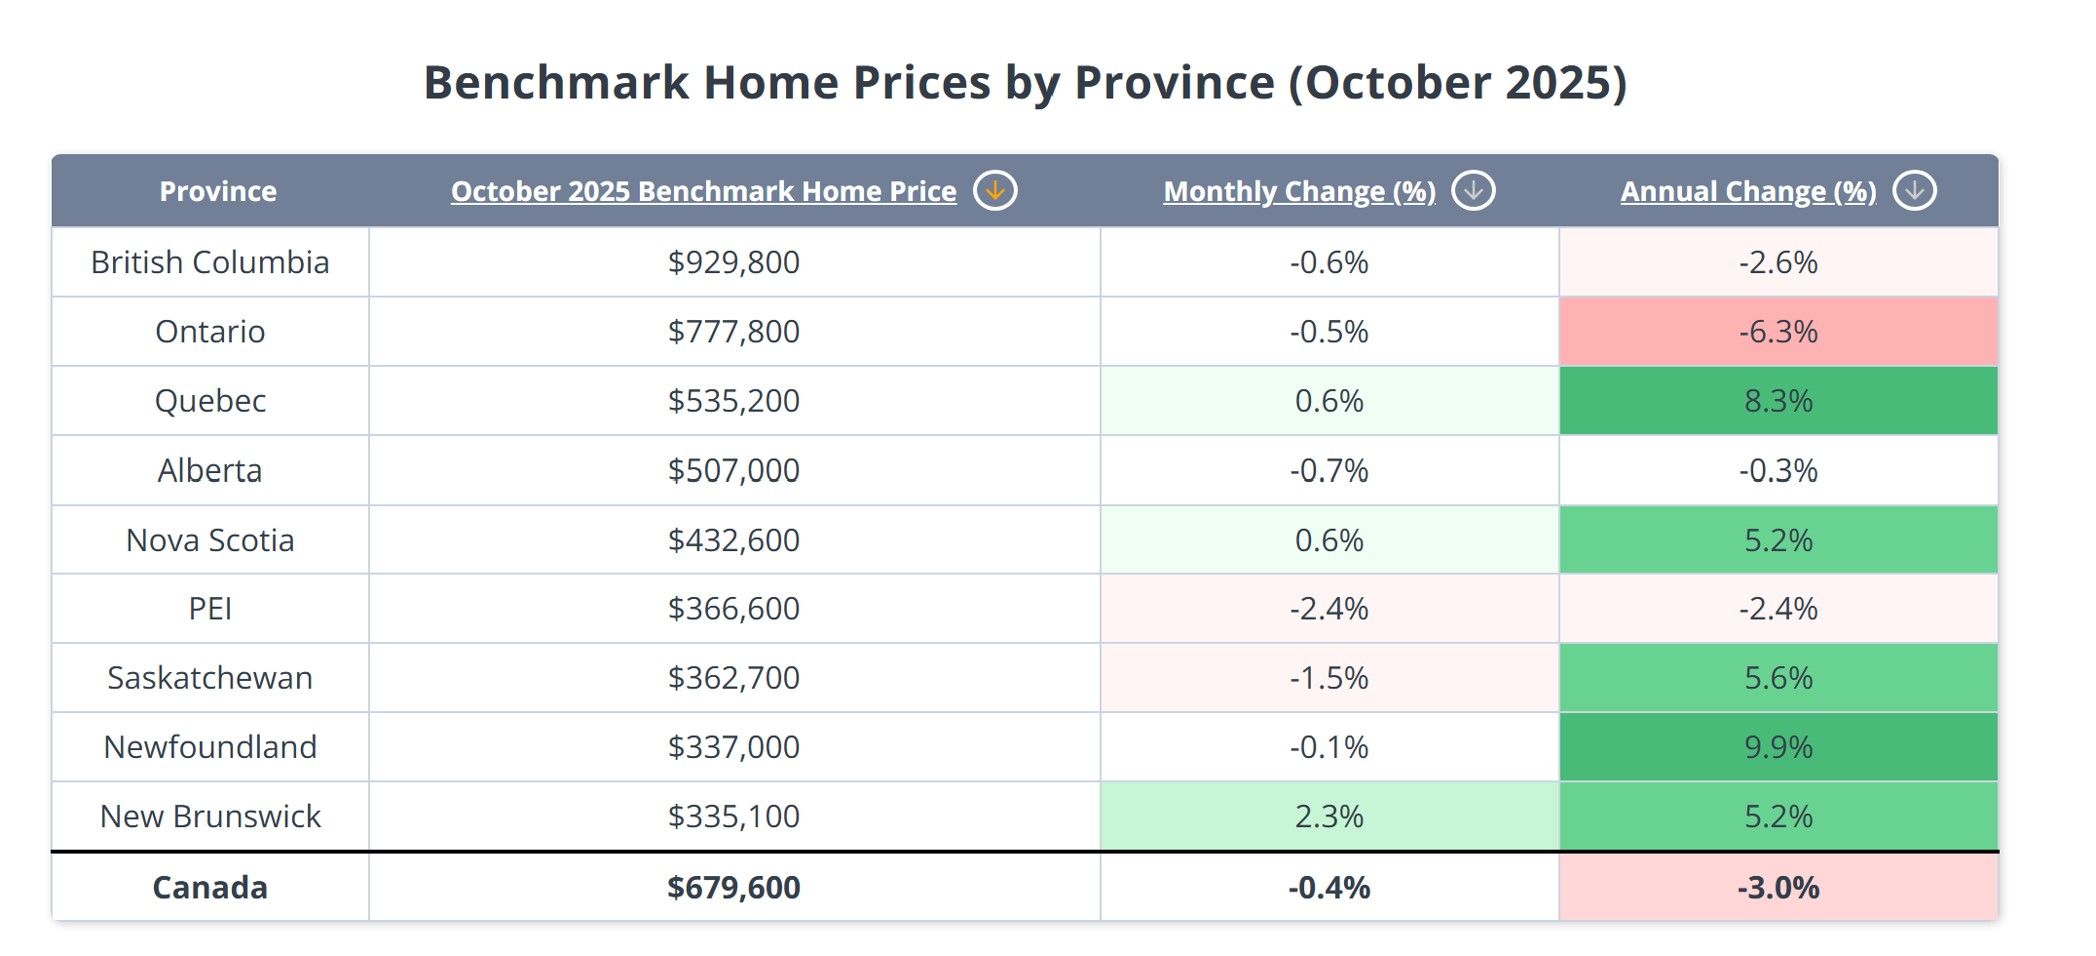Select PEI's -2.4% monthly change cell

[1329, 608]
